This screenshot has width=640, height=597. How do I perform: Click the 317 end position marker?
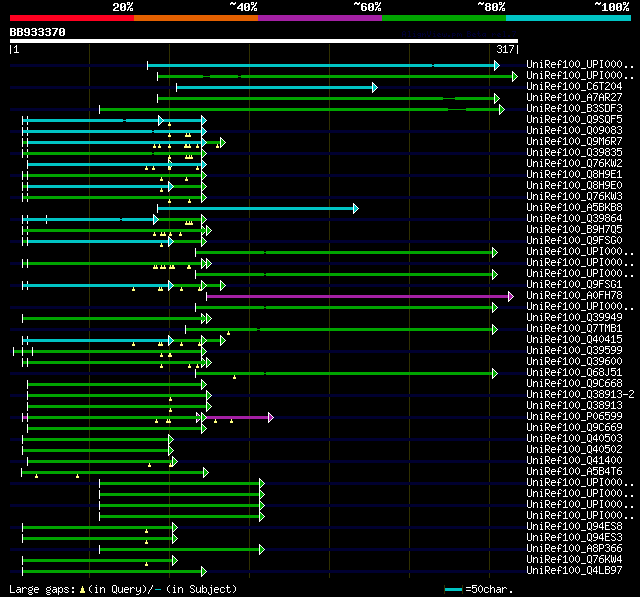(505, 49)
